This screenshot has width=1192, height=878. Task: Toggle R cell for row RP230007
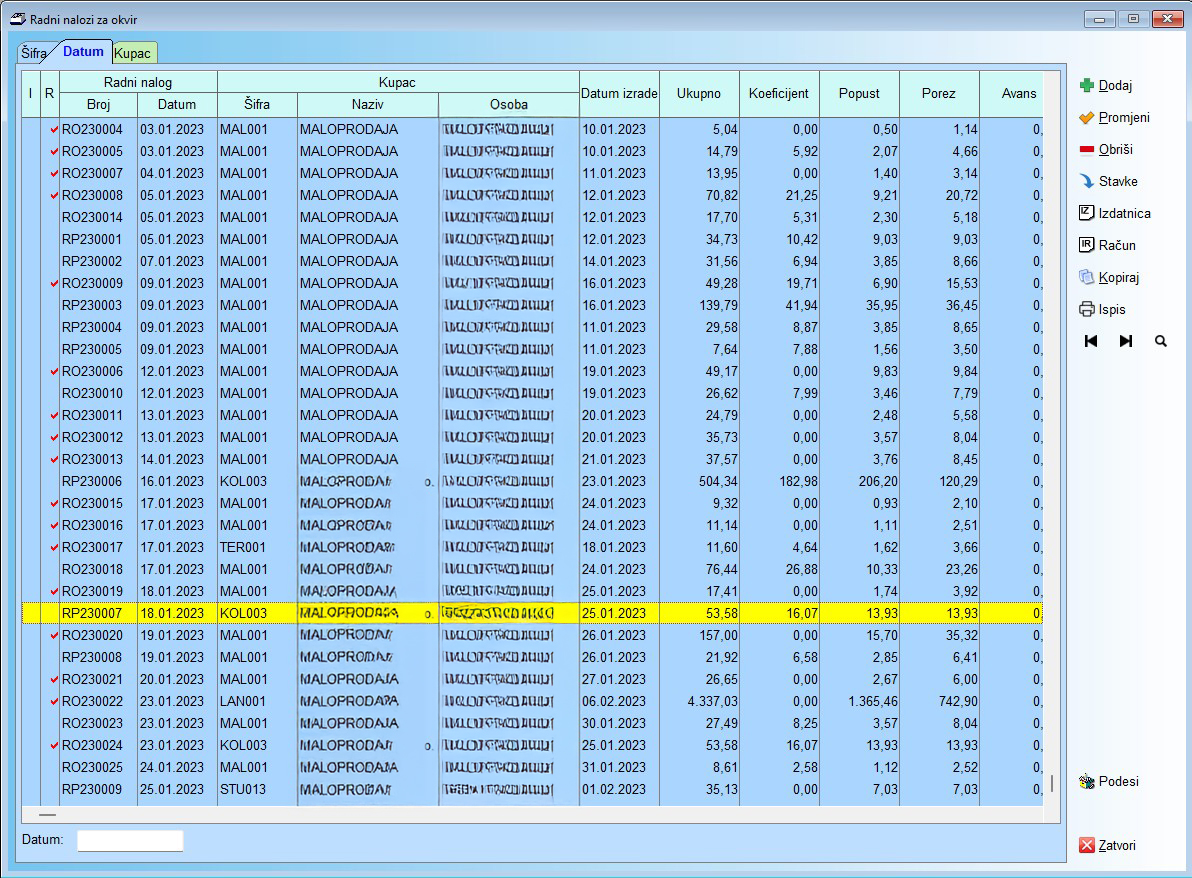(50, 613)
